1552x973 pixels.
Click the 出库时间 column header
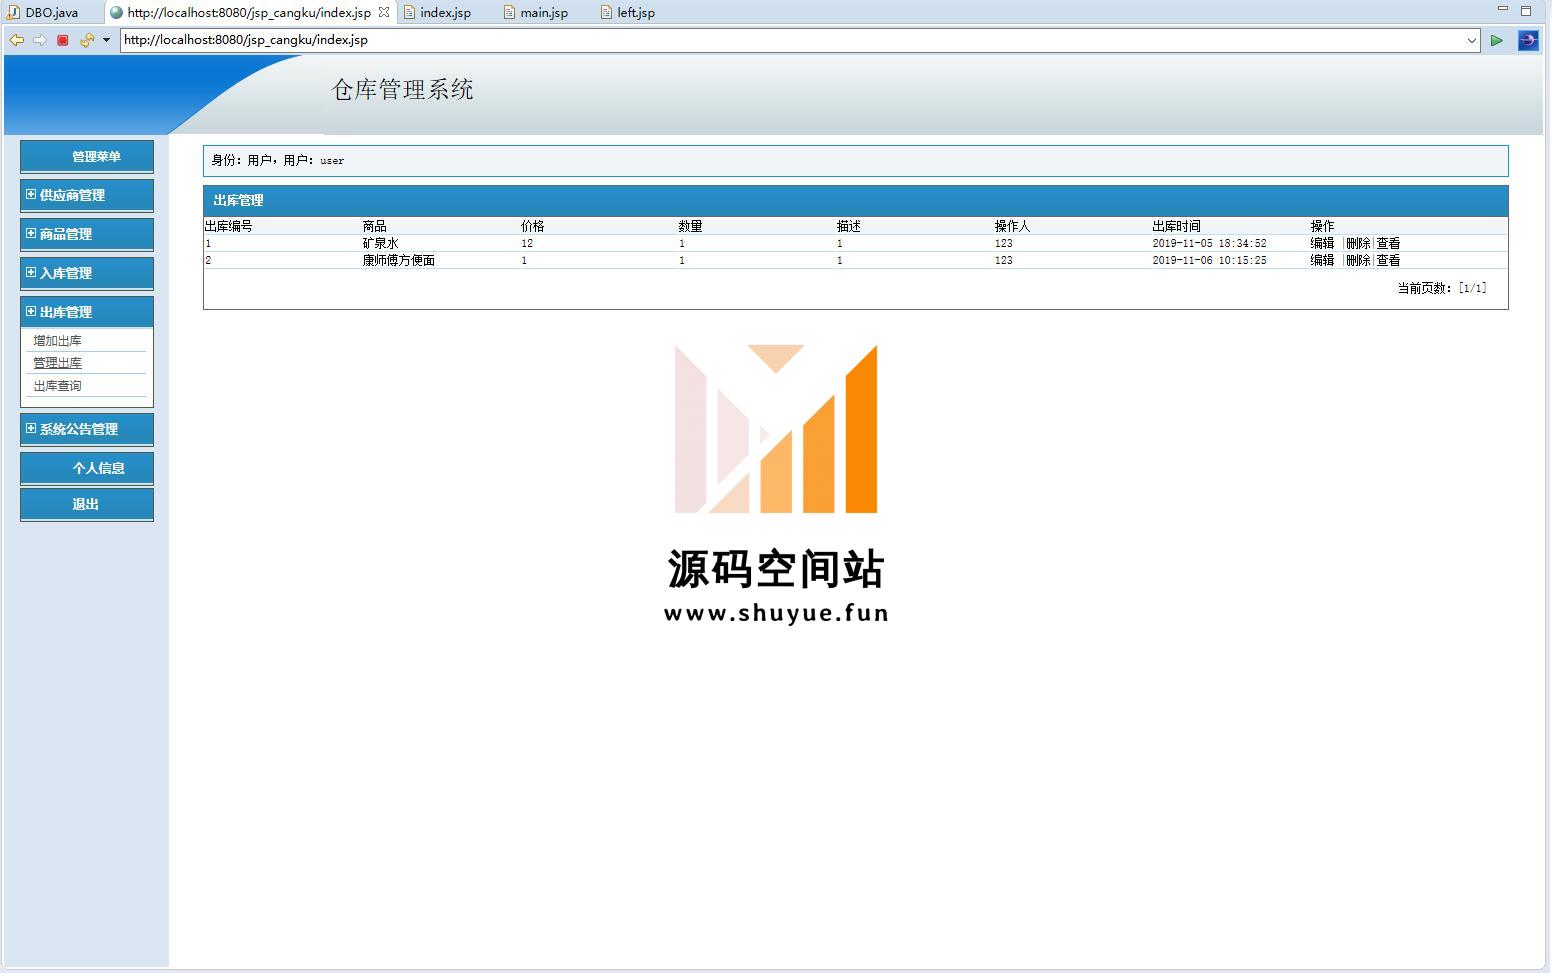[1176, 226]
